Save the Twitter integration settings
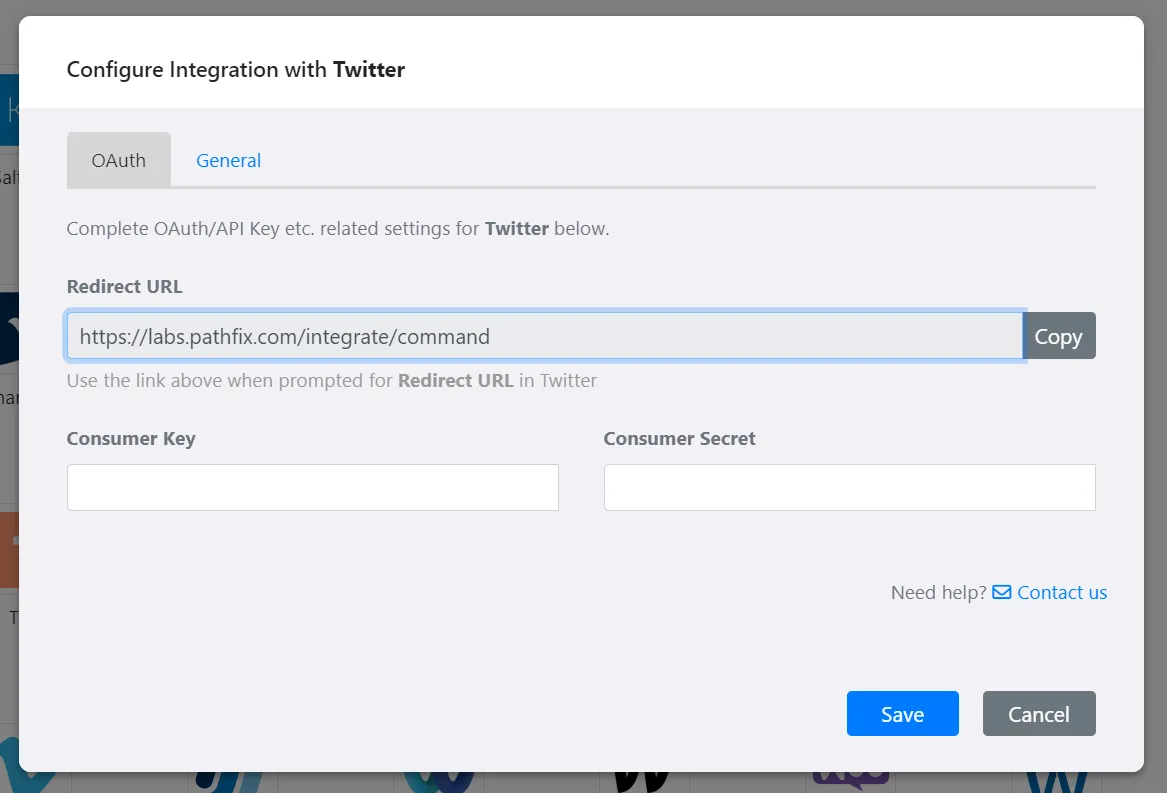1167x793 pixels. click(x=902, y=713)
